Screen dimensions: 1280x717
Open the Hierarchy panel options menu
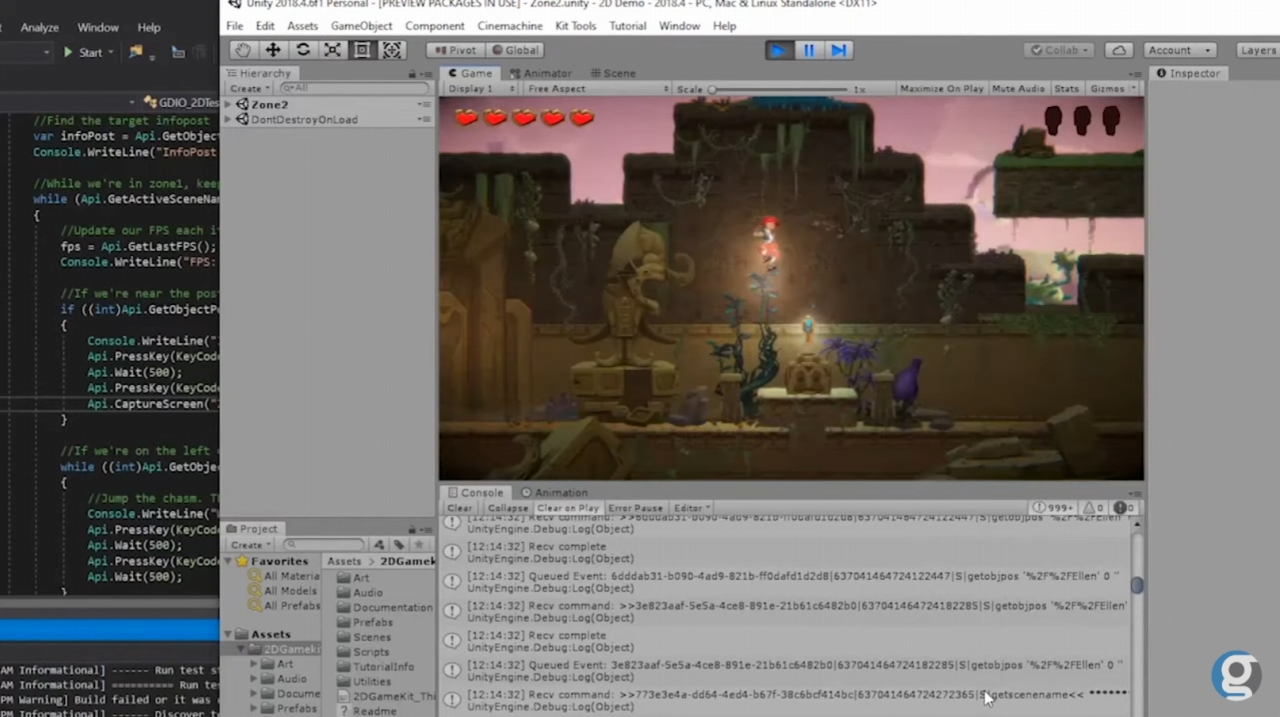[426, 74]
